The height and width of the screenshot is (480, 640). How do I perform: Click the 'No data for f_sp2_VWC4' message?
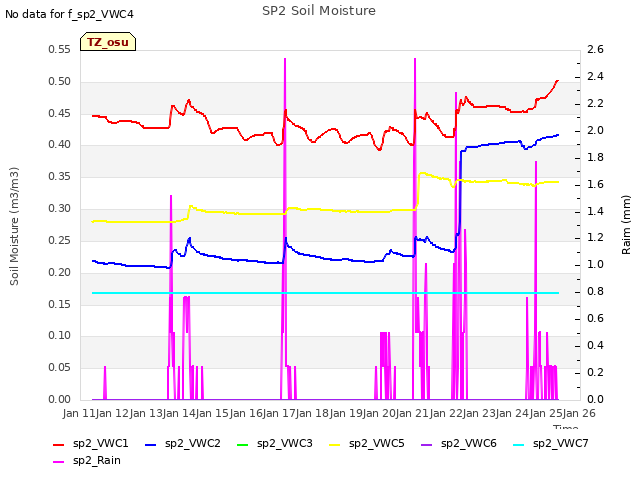pyautogui.click(x=69, y=14)
